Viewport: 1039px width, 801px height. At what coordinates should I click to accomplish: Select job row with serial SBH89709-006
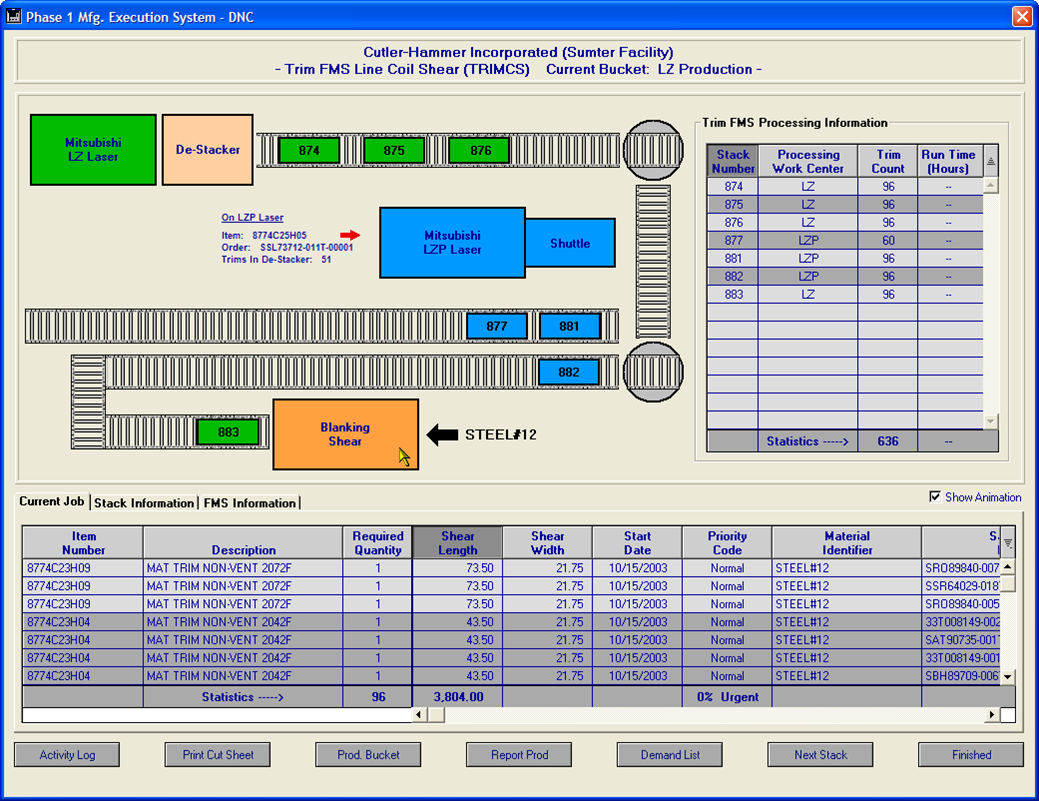pyautogui.click(x=511, y=676)
